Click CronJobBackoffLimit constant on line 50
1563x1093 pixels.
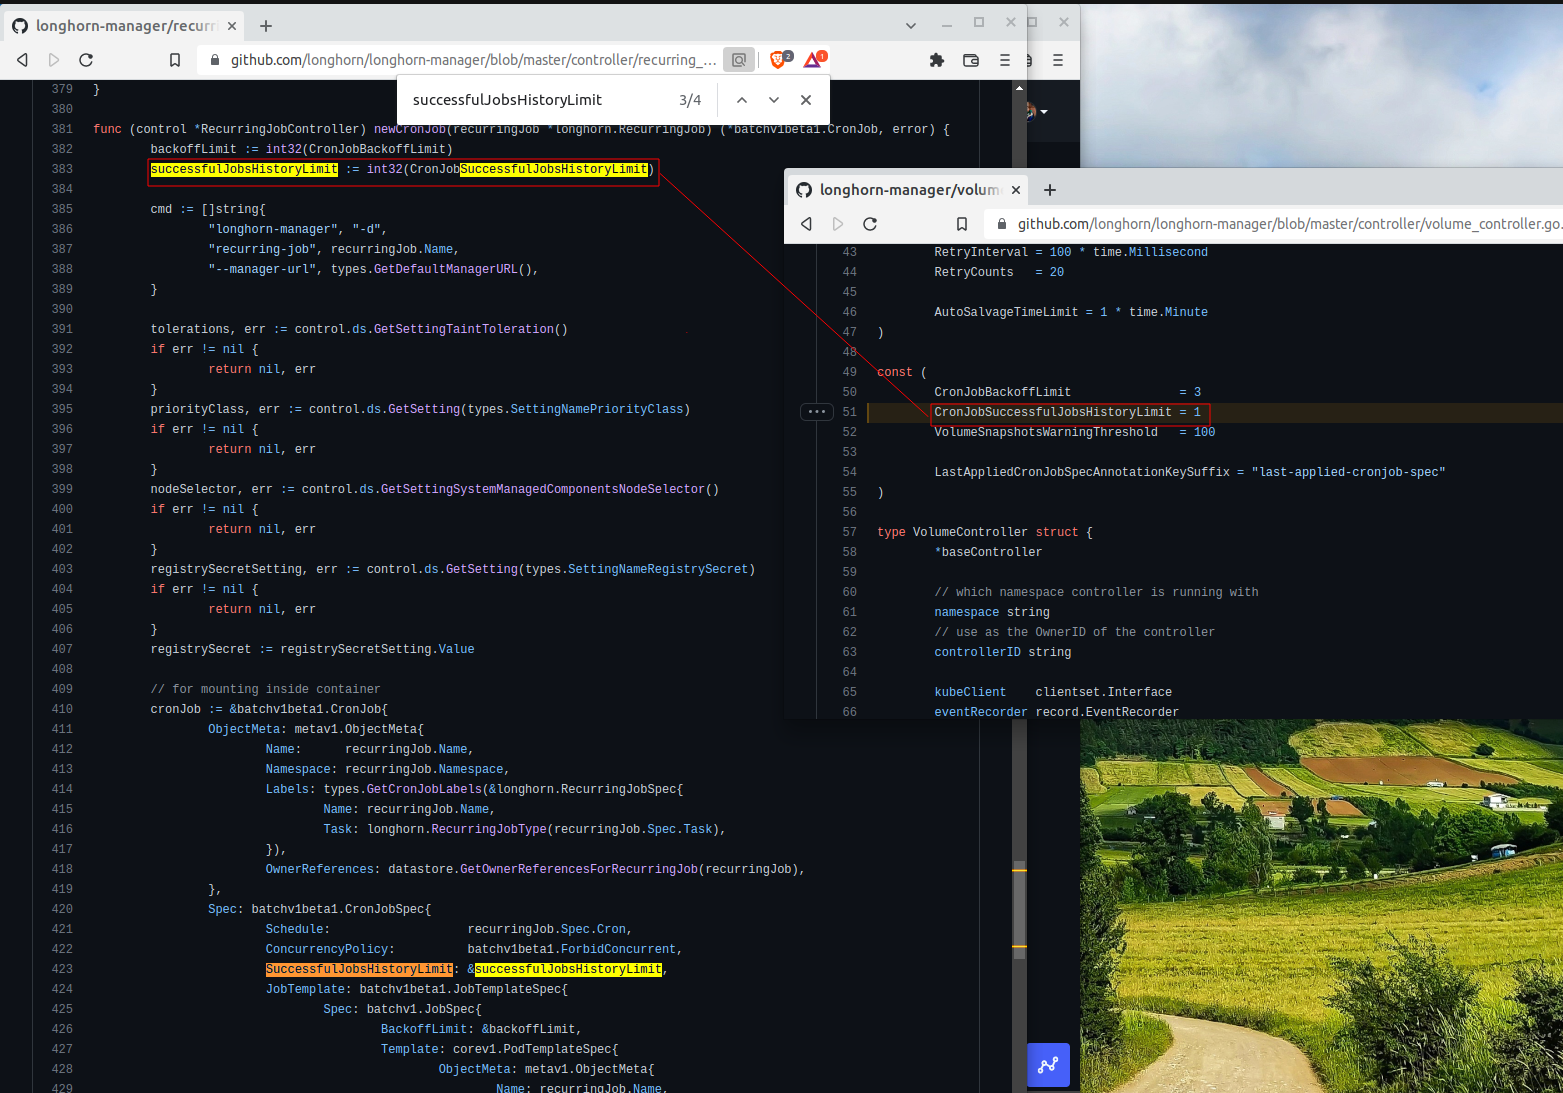click(x=1003, y=392)
